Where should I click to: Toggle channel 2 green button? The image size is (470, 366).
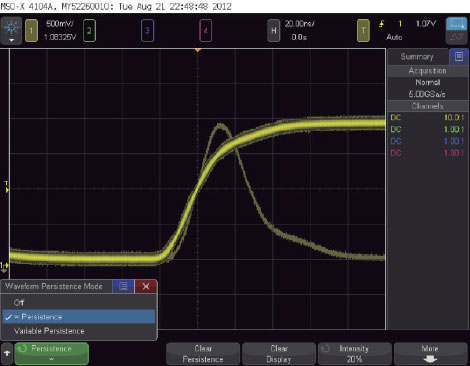[x=89, y=31]
